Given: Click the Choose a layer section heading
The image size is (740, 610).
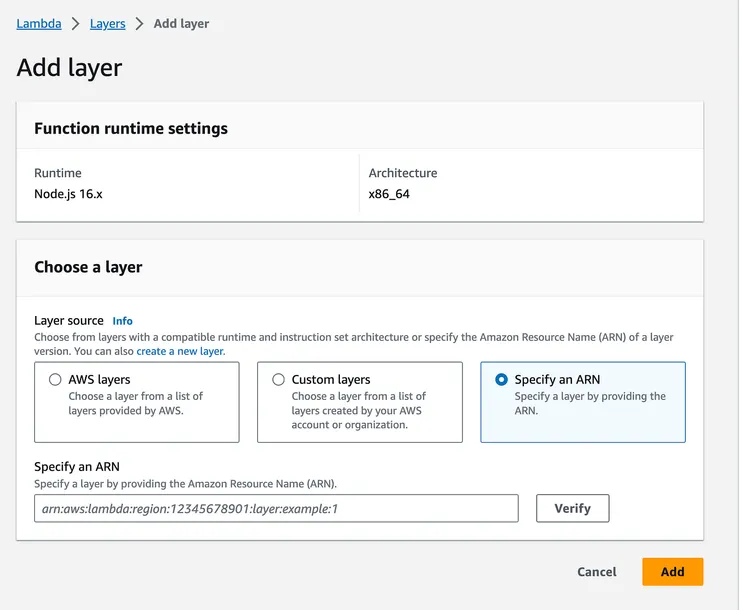Looking at the screenshot, I should pyautogui.click(x=88, y=267).
